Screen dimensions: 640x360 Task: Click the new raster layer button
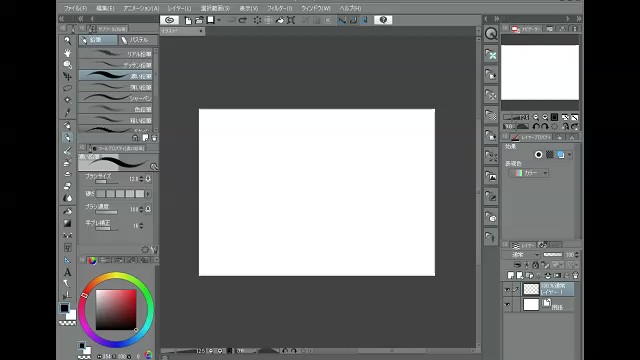tap(511, 276)
